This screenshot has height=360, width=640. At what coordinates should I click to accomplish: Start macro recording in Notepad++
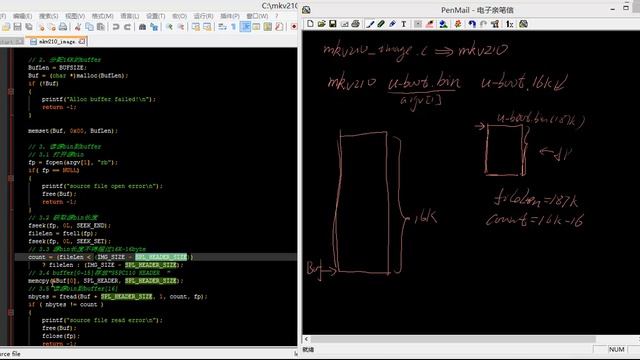pyautogui.click(x=294, y=27)
